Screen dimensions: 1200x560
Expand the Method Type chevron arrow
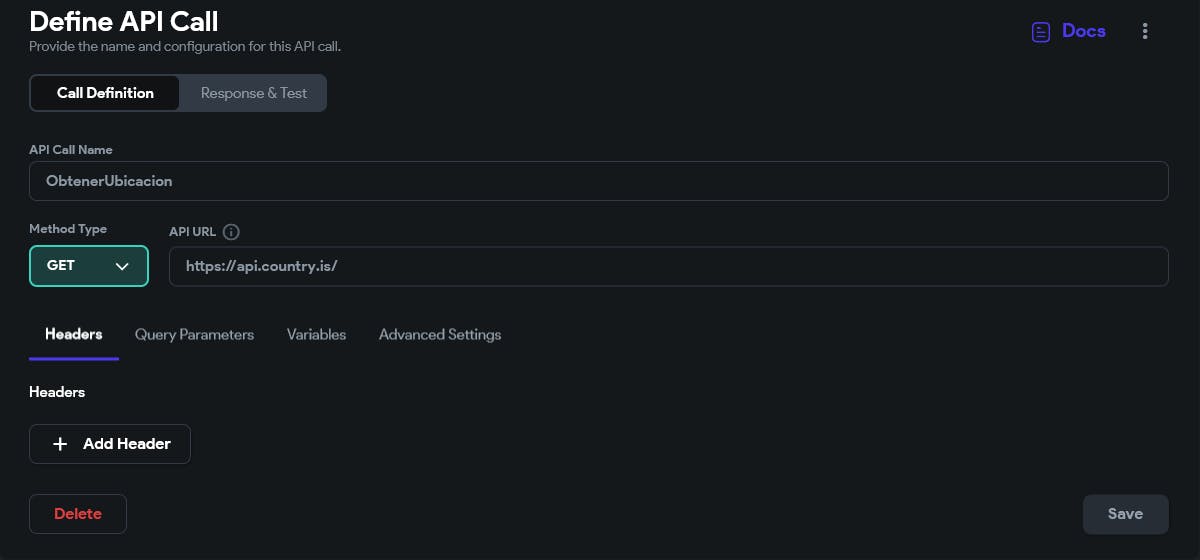[122, 266]
